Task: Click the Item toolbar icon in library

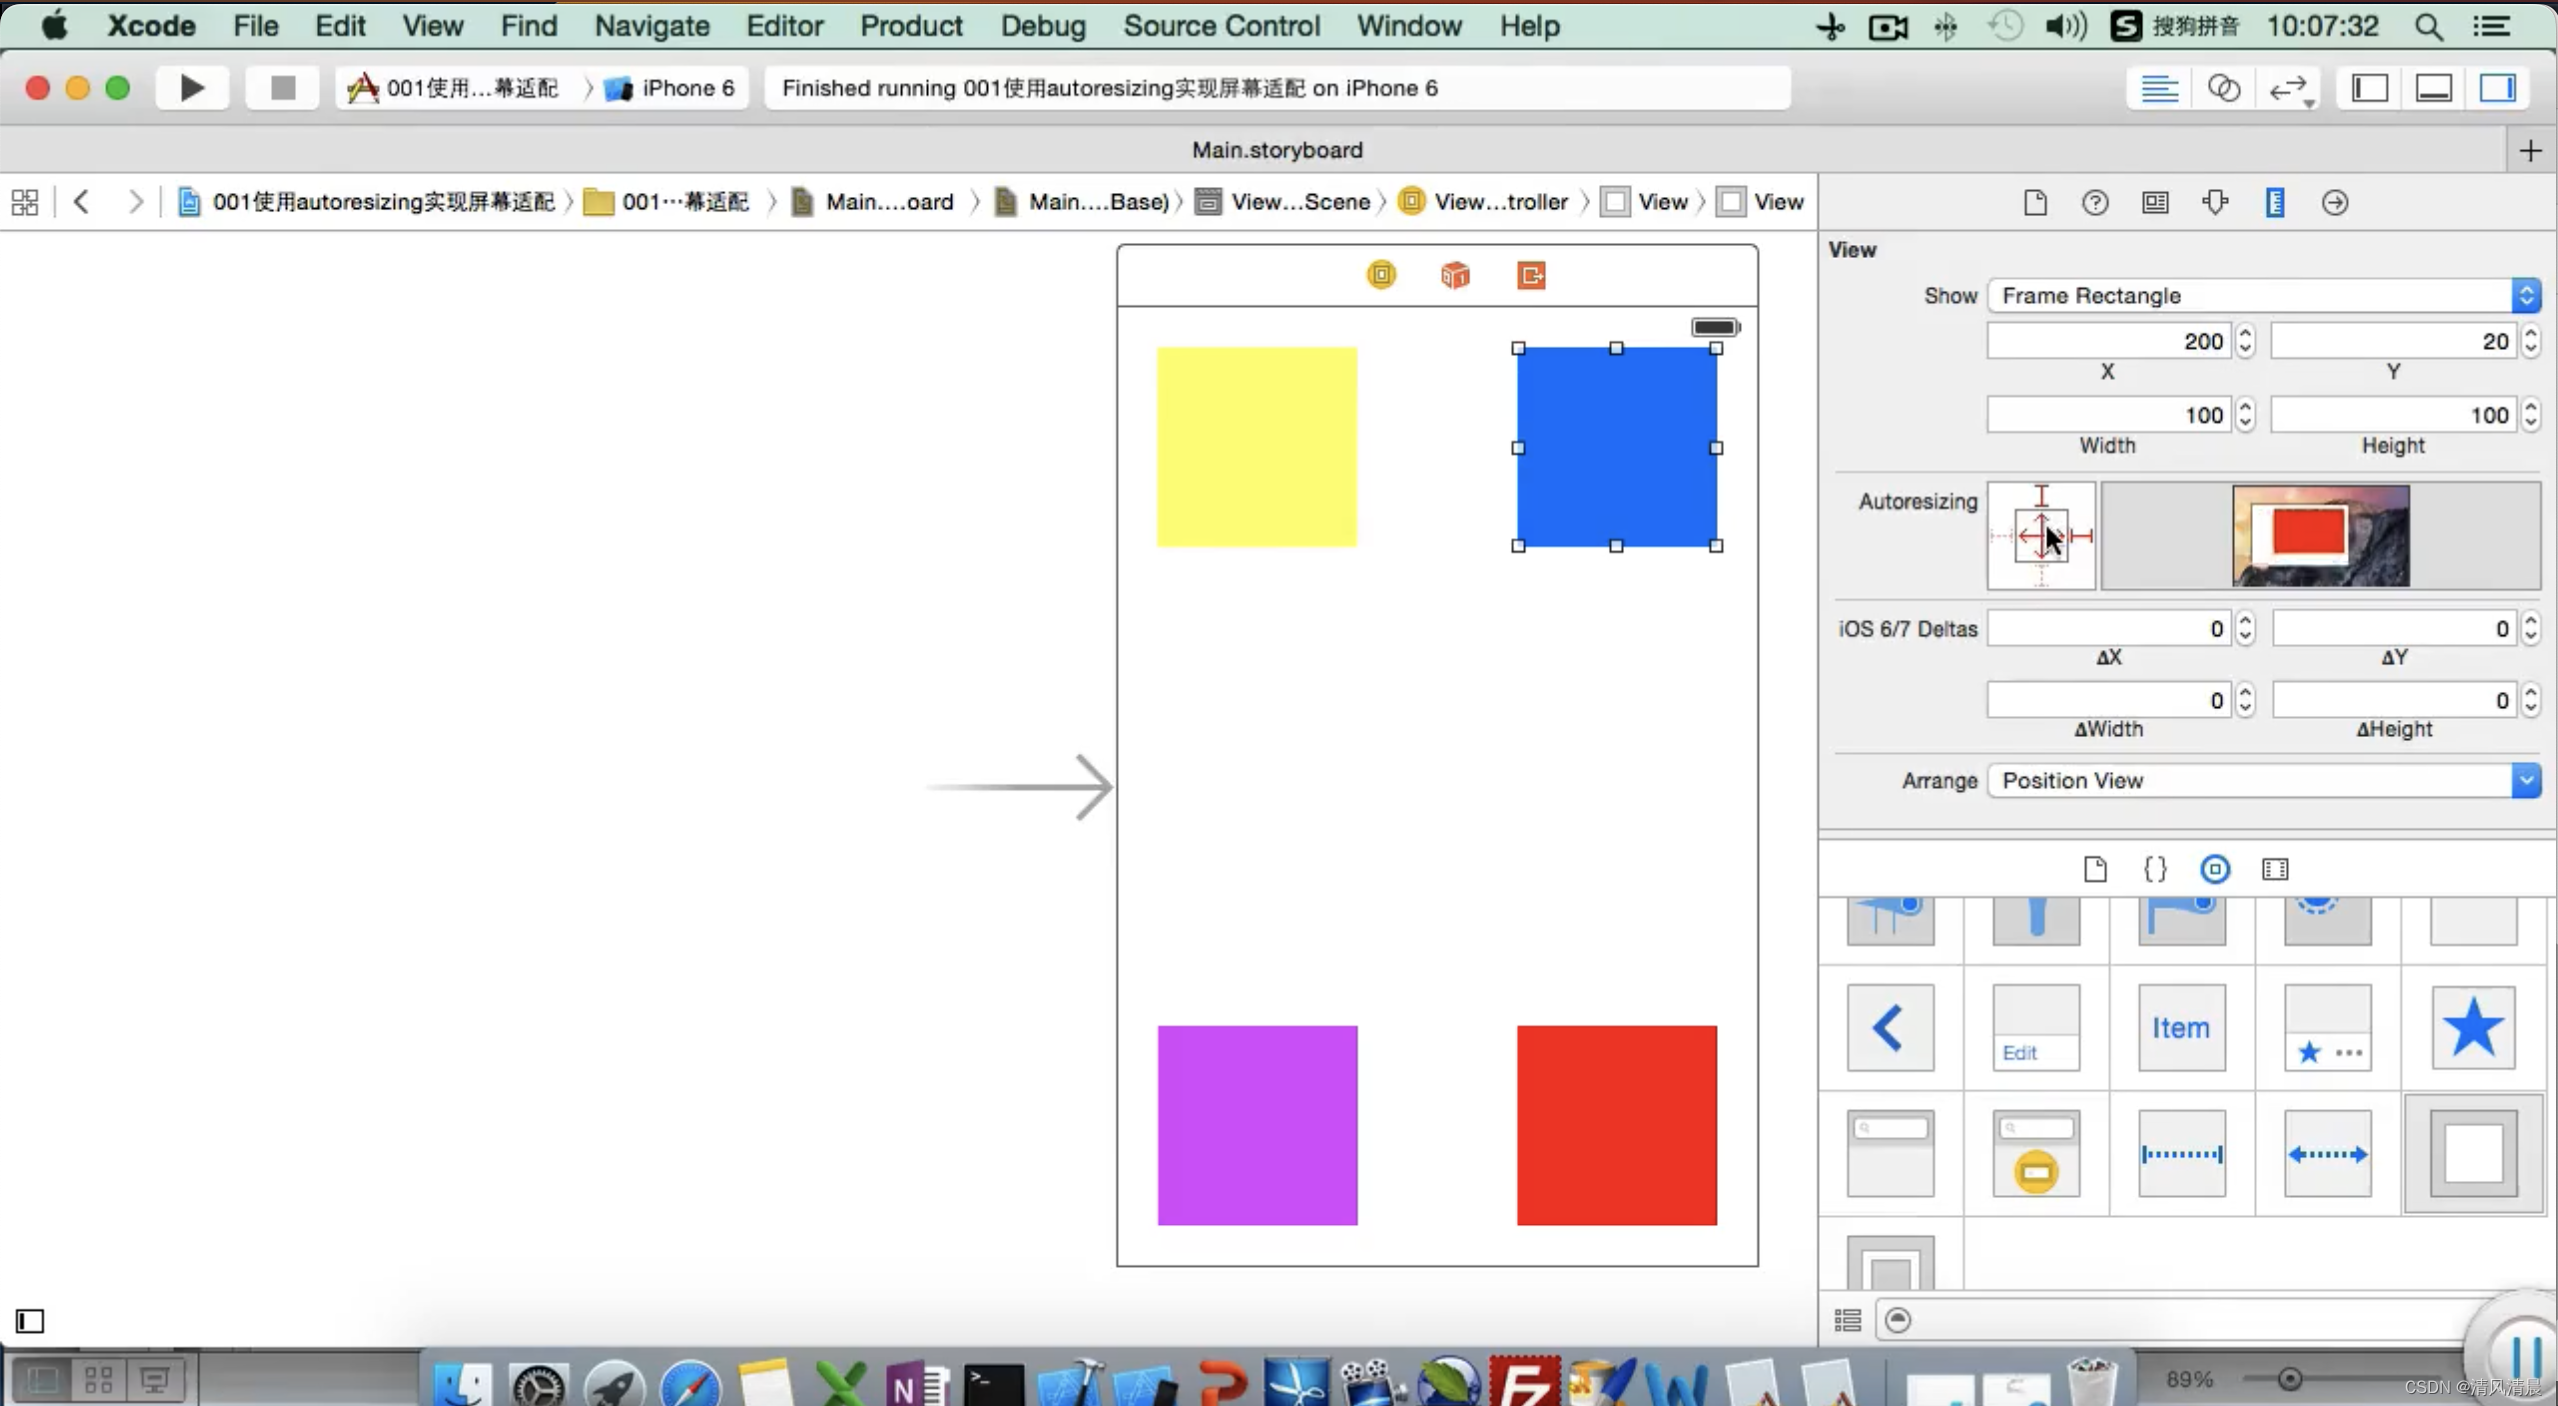Action: point(2181,1027)
